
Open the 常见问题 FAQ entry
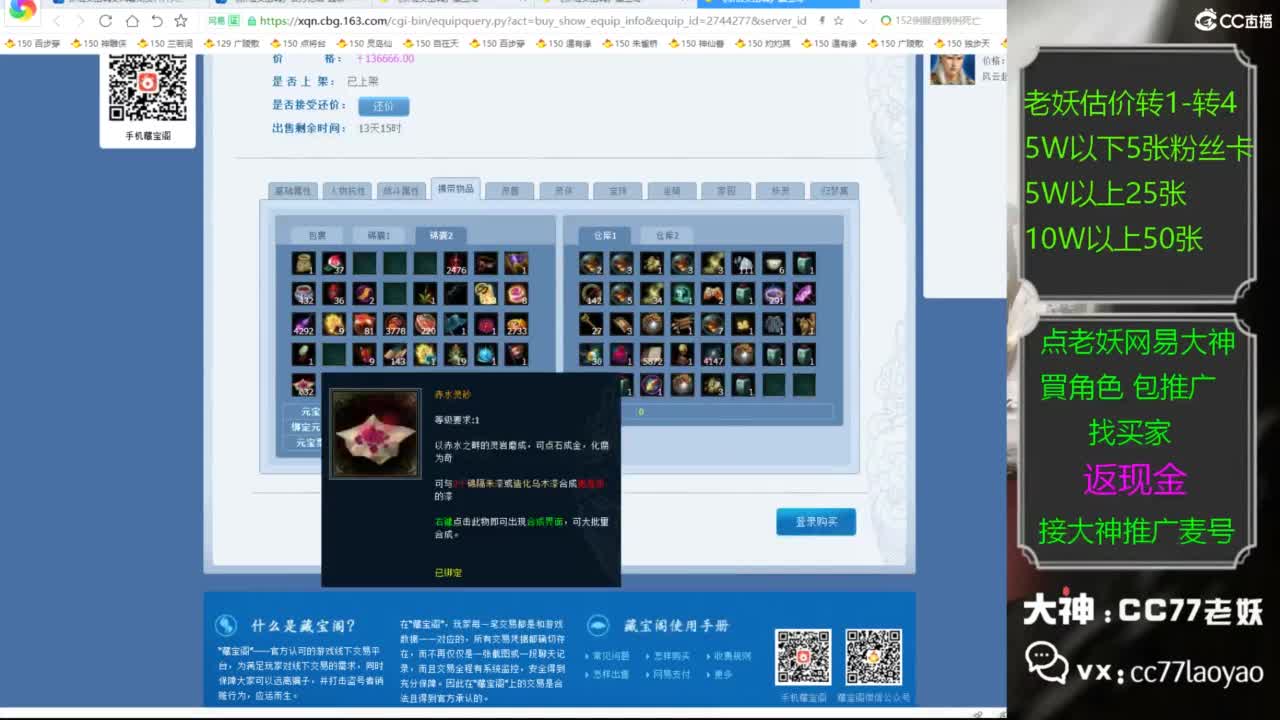click(613, 656)
